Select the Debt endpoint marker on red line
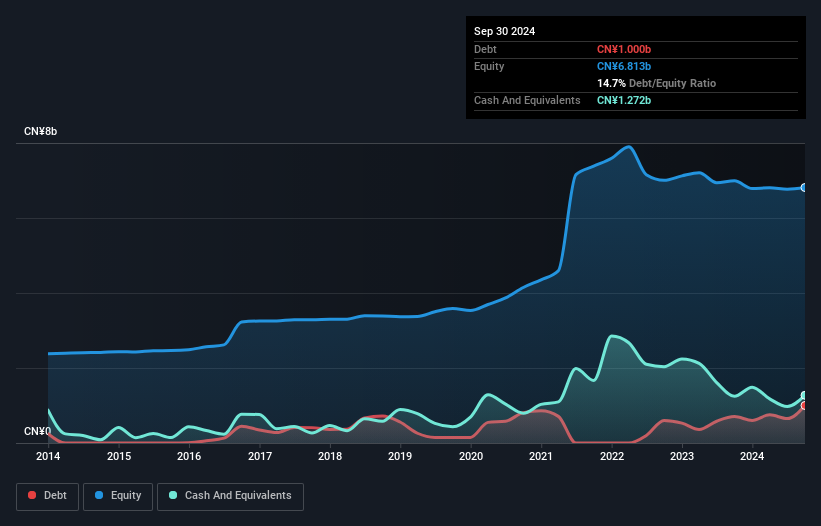 point(804,406)
